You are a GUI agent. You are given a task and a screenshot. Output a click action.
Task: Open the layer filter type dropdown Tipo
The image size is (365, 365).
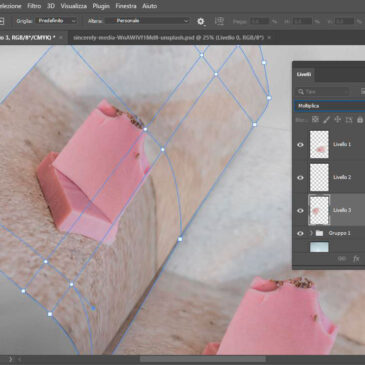point(323,91)
